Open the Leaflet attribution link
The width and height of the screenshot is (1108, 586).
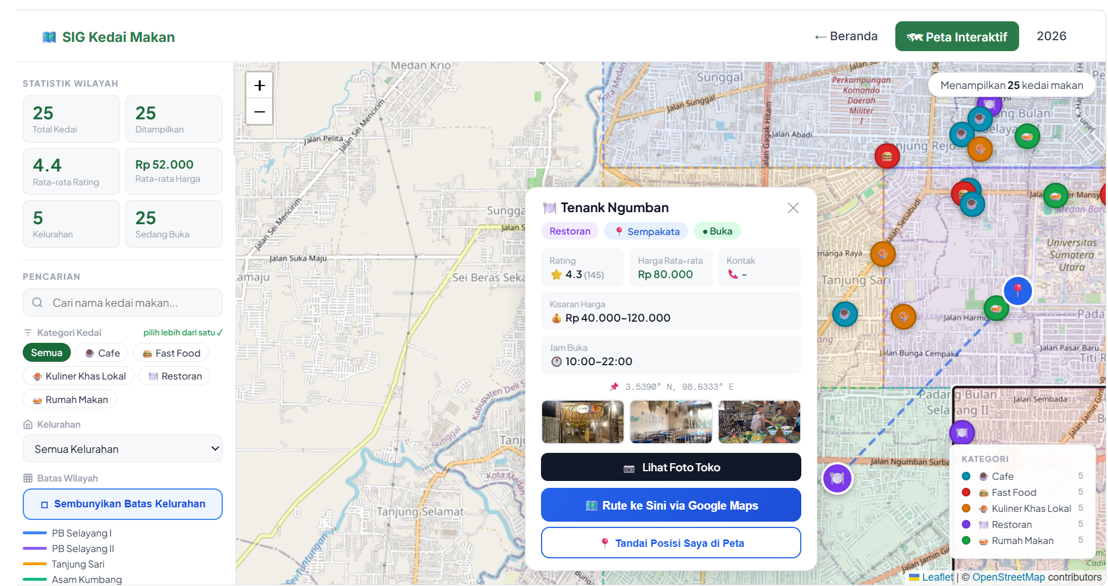coord(937,577)
